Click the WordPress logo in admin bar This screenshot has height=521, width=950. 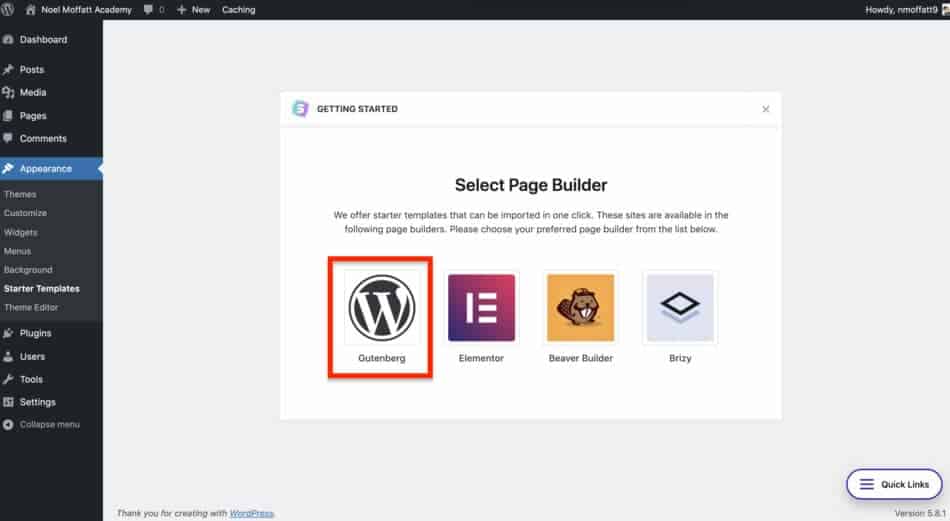coord(7,10)
